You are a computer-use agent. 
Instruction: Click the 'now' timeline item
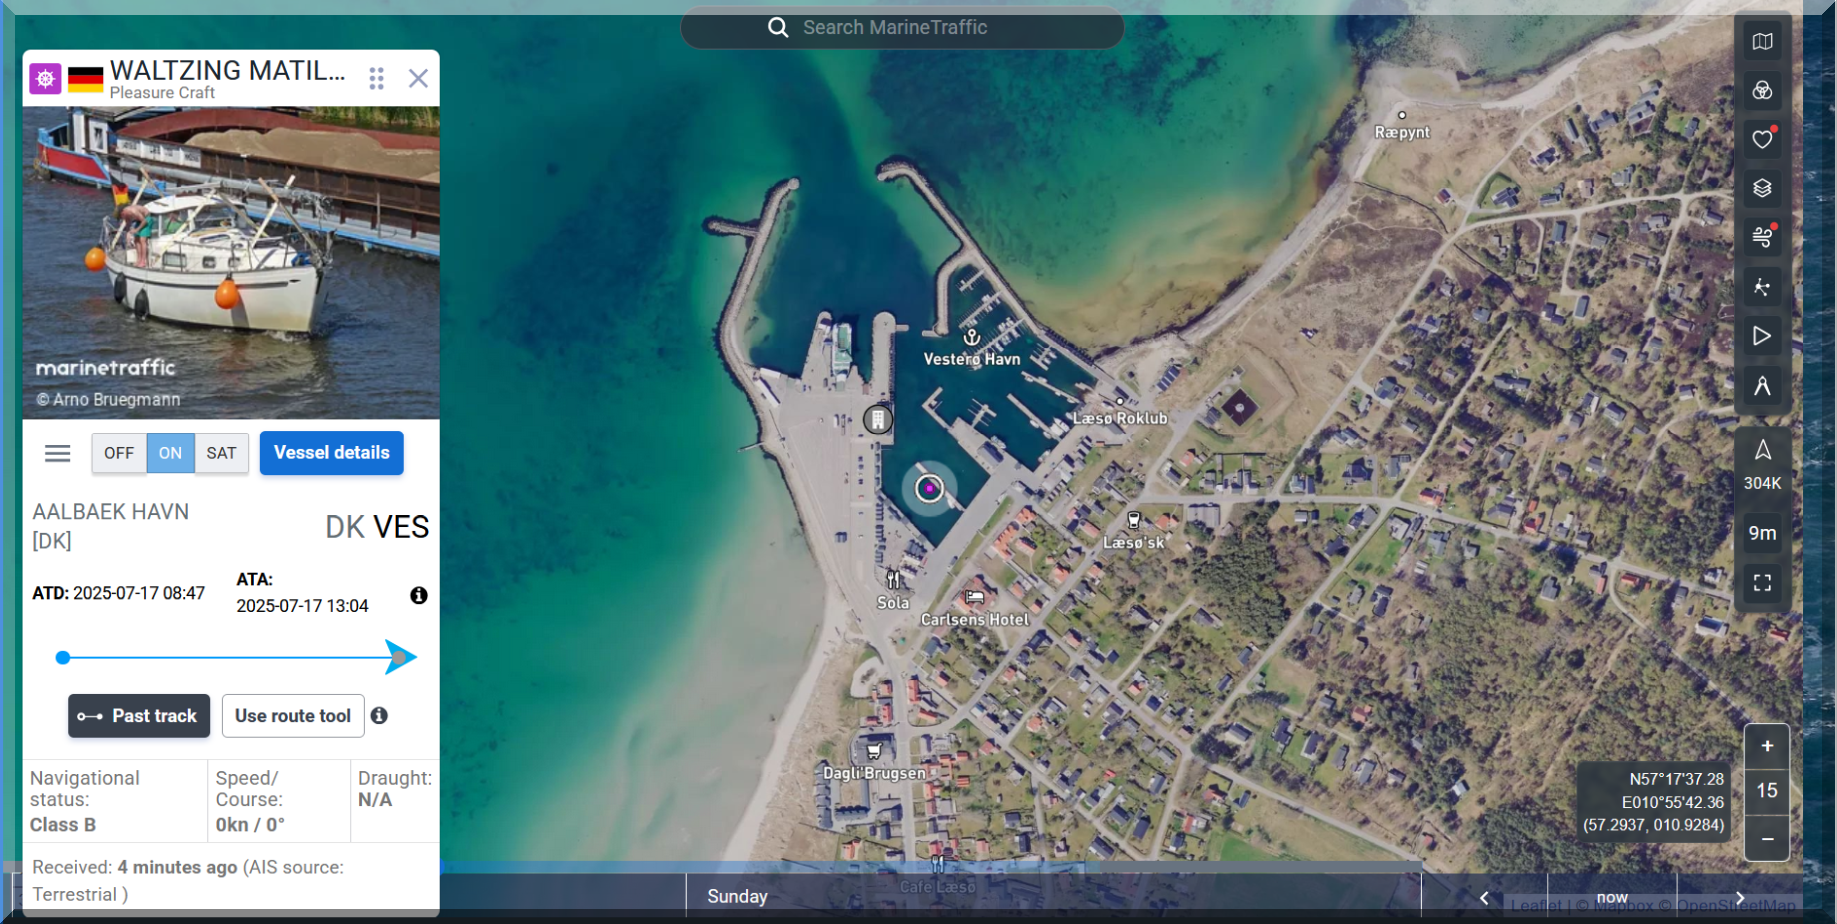(1611, 897)
